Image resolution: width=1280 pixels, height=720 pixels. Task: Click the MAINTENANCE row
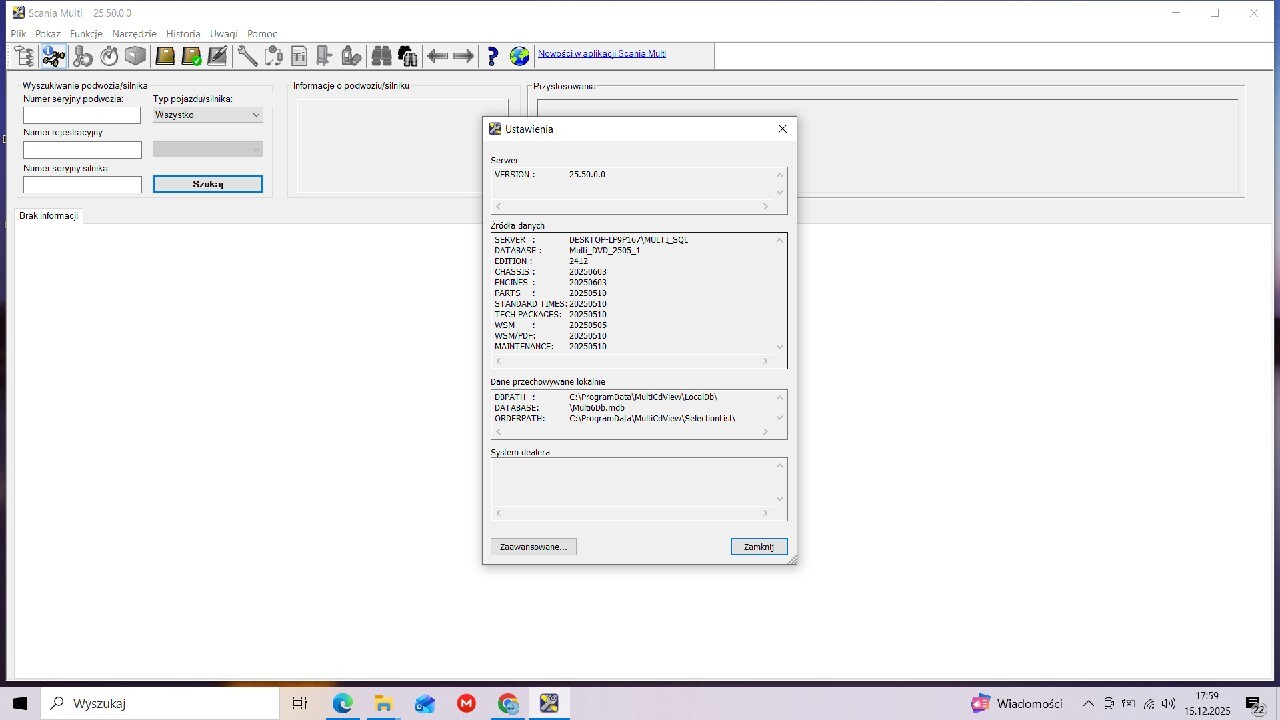click(x=551, y=346)
